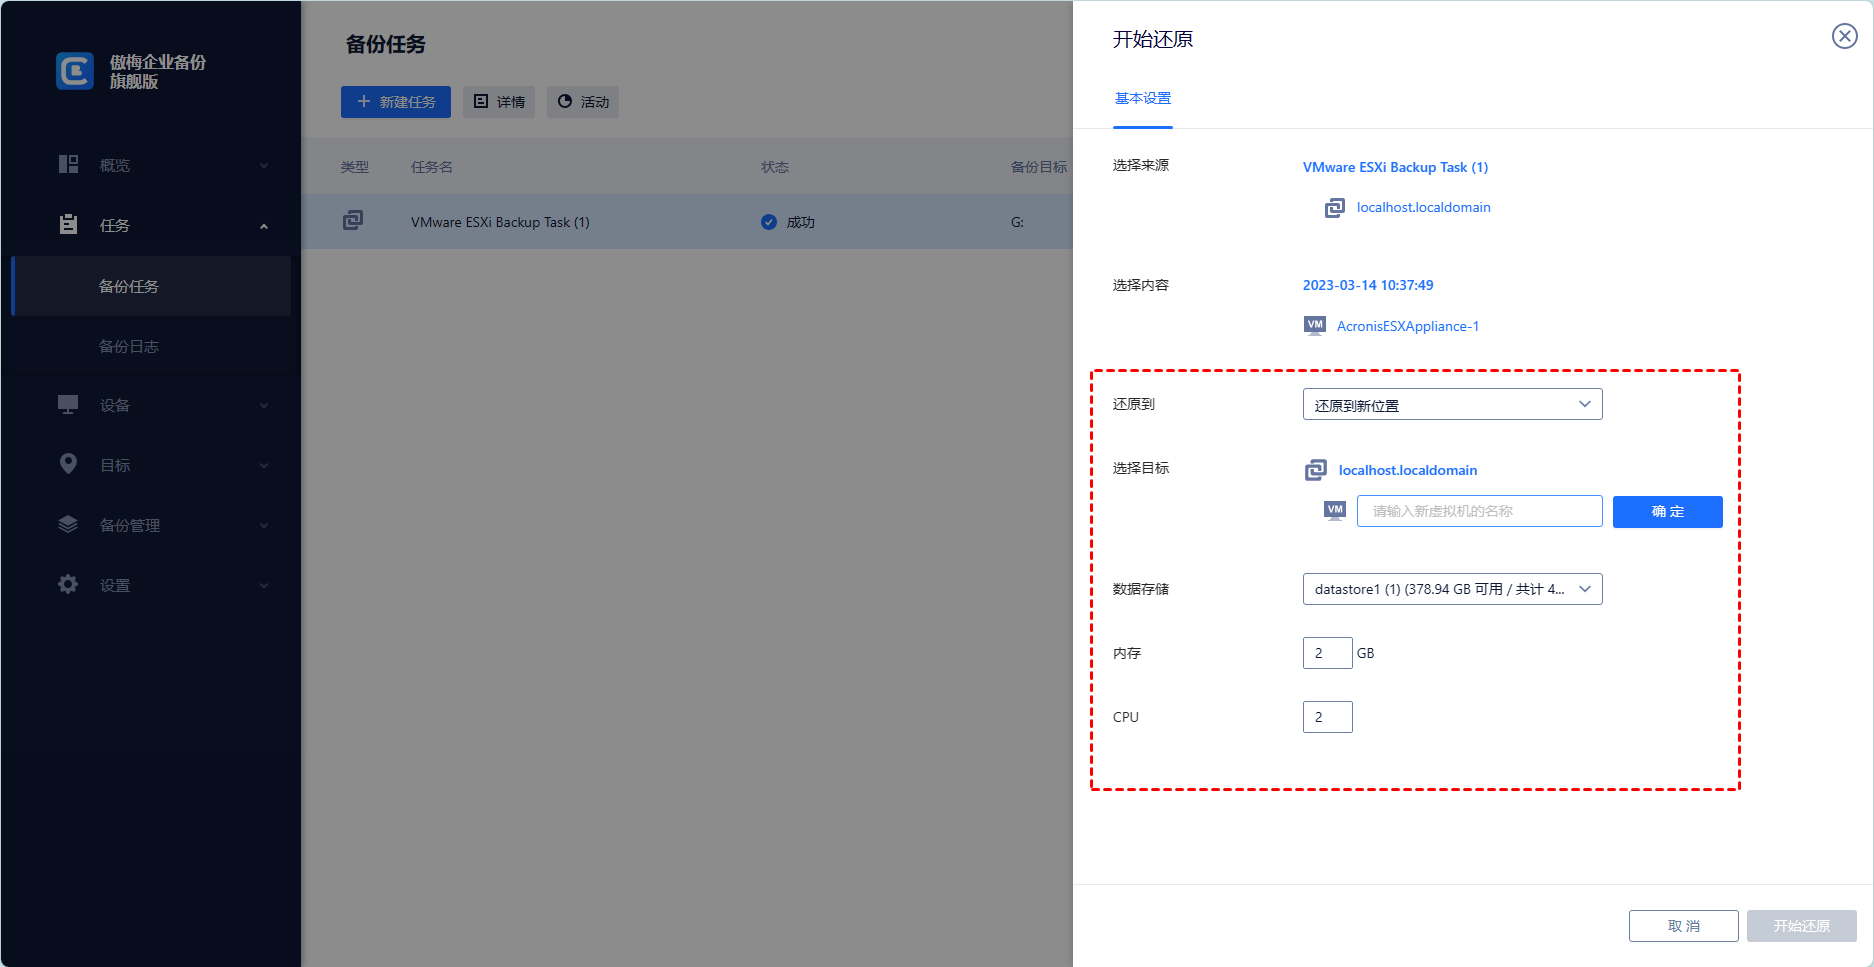Click the VM icon beside AcronisESXAppliance-1
This screenshot has width=1874, height=967.
pos(1315,326)
